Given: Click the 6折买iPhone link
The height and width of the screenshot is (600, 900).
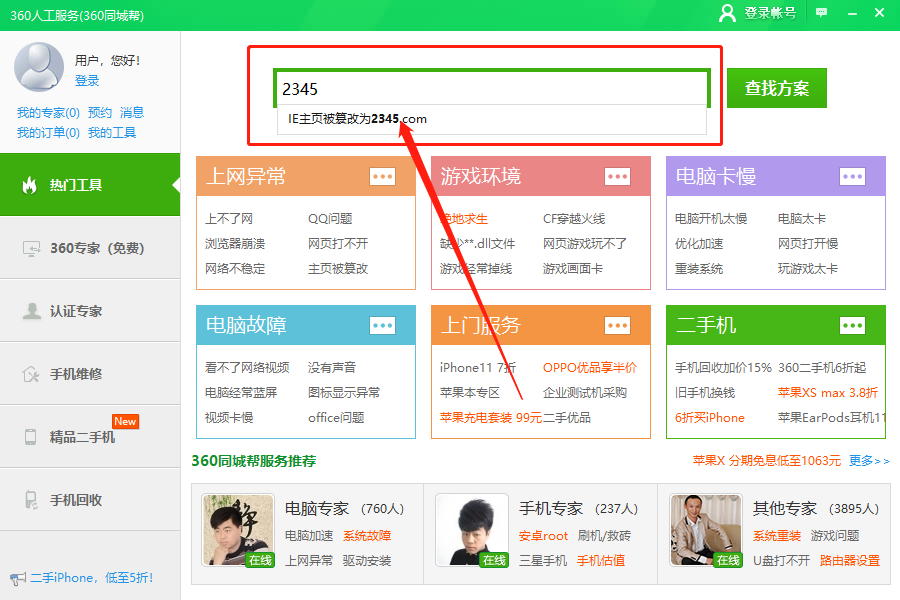Looking at the screenshot, I should 710,417.
